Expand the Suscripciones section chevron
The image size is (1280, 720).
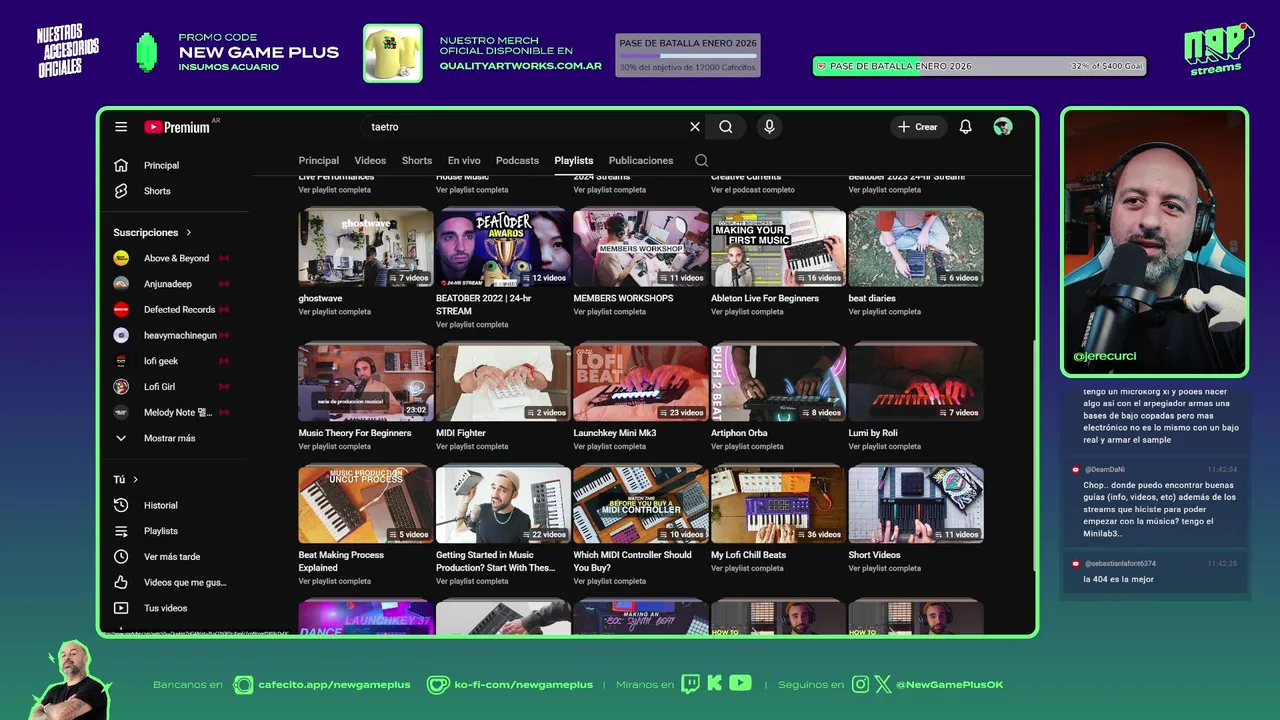tap(188, 232)
